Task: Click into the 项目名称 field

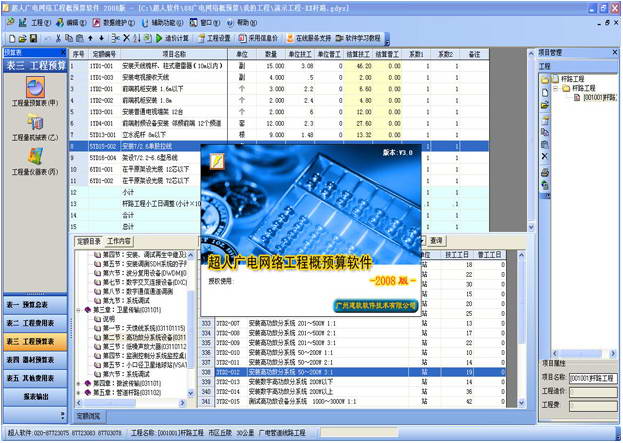Action: pyautogui.click(x=593, y=378)
